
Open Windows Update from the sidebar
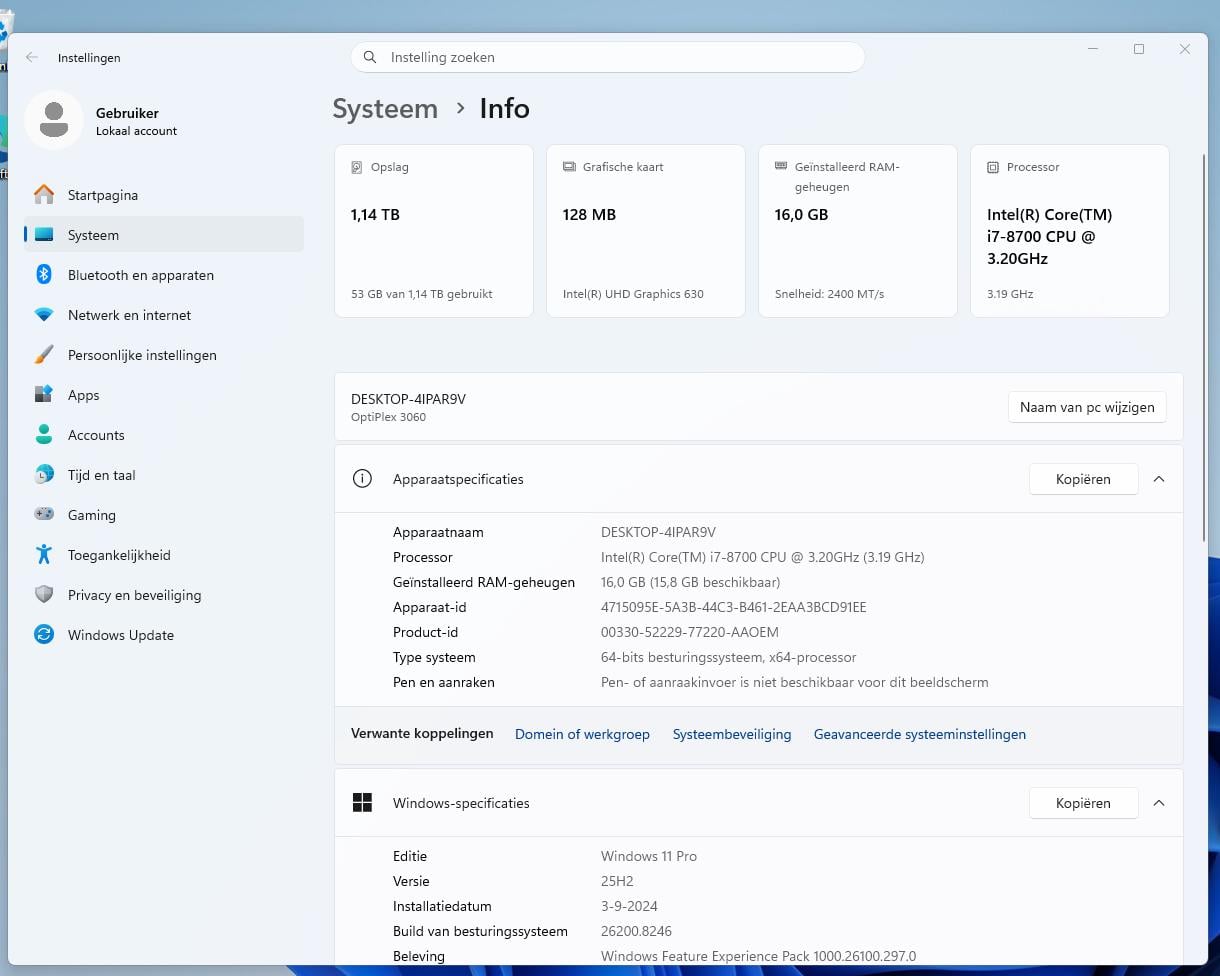(44, 635)
